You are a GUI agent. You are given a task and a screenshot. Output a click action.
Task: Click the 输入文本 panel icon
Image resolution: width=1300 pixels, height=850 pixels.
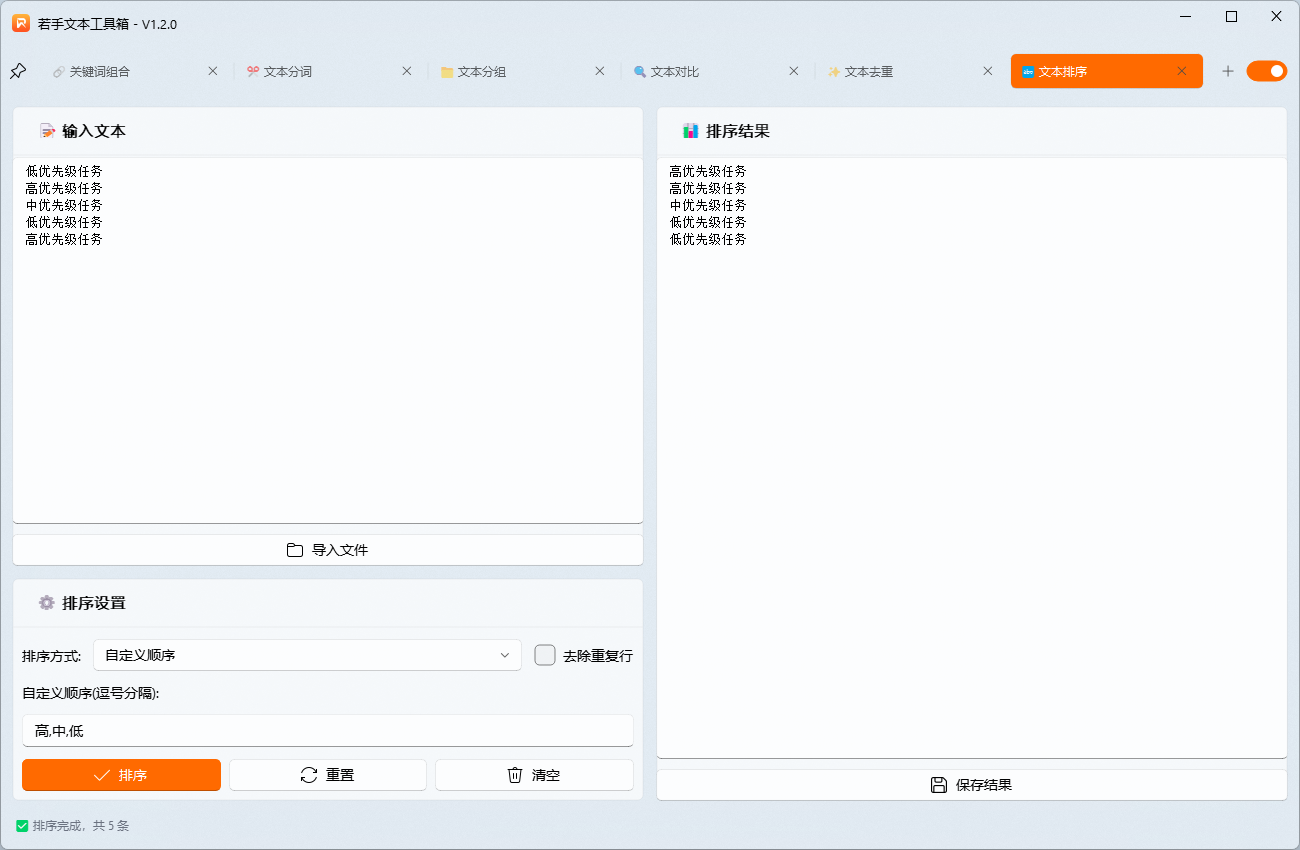[x=48, y=130]
